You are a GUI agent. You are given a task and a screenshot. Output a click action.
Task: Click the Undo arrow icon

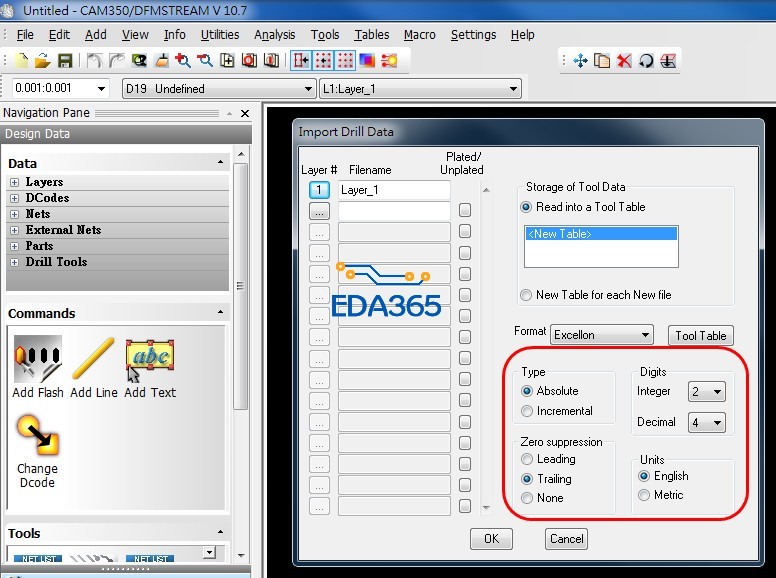coord(94,61)
